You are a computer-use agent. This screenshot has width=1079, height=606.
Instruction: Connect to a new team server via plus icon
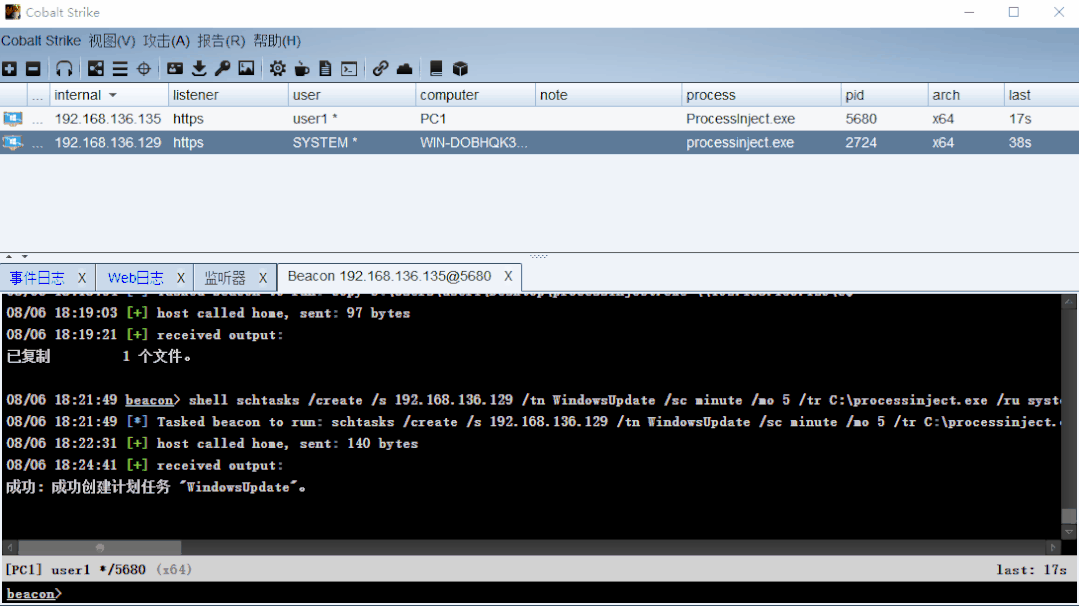[10, 69]
